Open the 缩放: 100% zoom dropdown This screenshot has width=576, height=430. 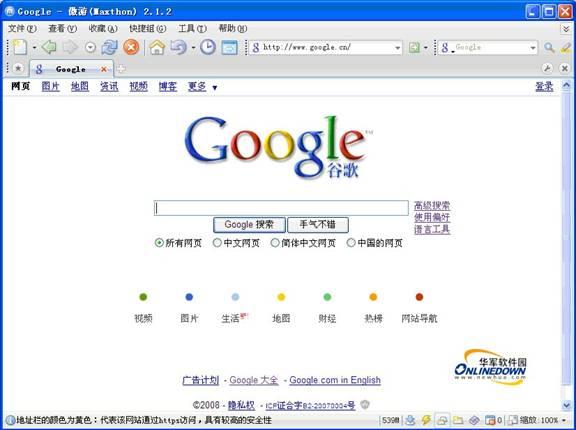564,420
